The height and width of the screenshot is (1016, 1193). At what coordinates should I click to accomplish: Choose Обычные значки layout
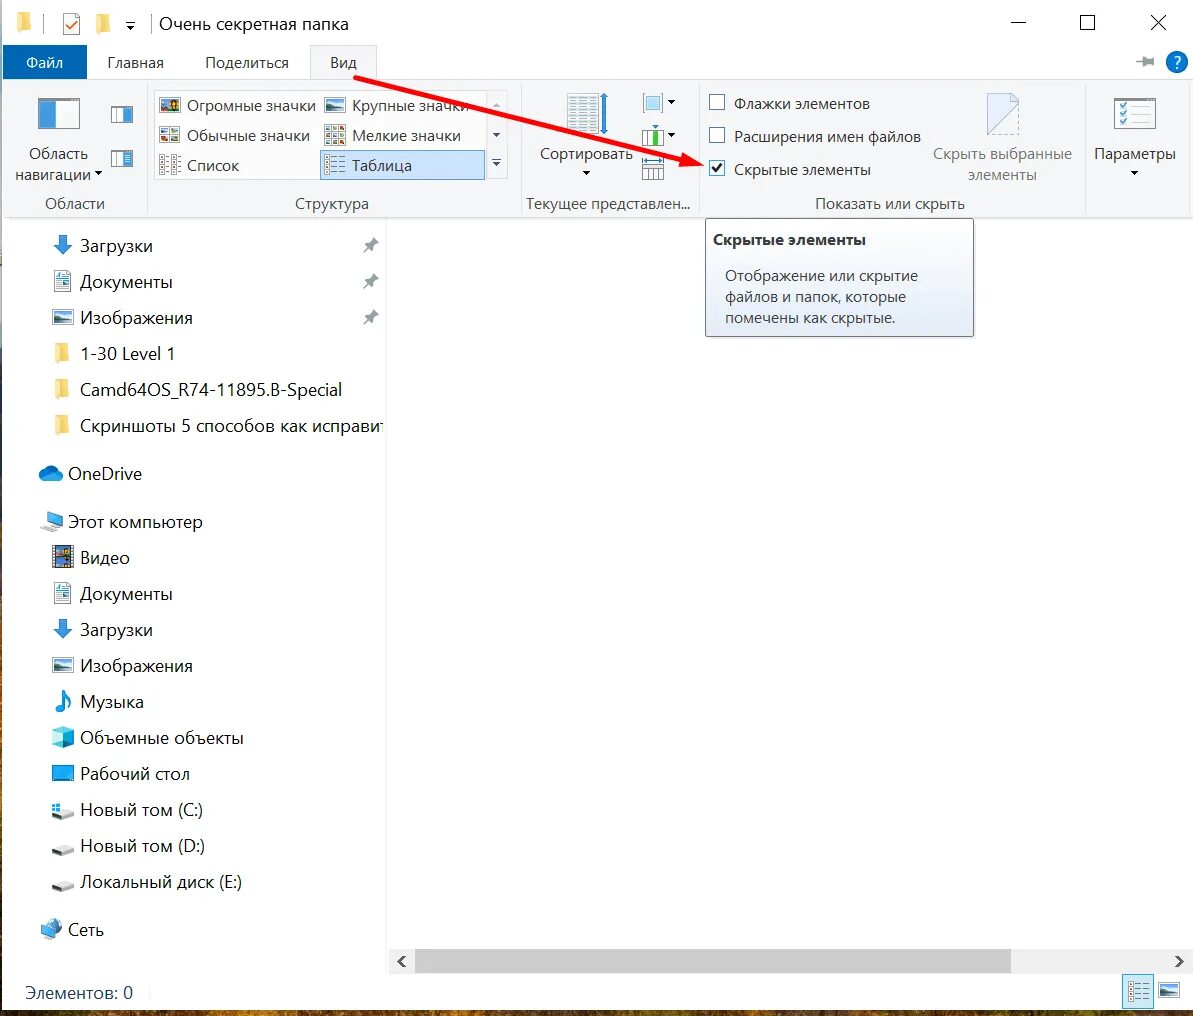point(234,135)
